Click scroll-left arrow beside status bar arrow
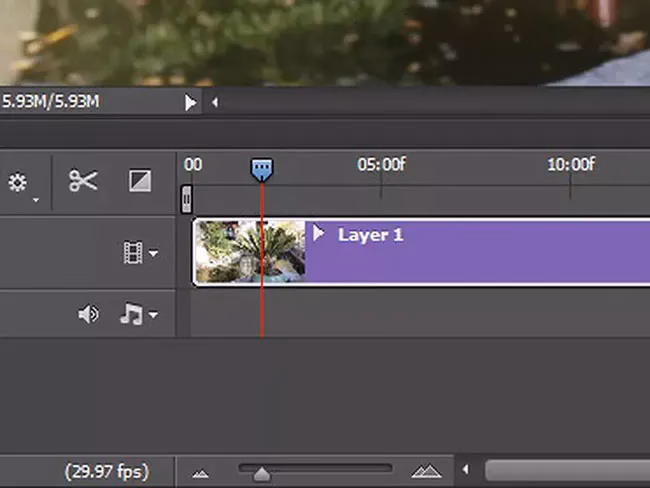This screenshot has height=488, width=650. [214, 102]
